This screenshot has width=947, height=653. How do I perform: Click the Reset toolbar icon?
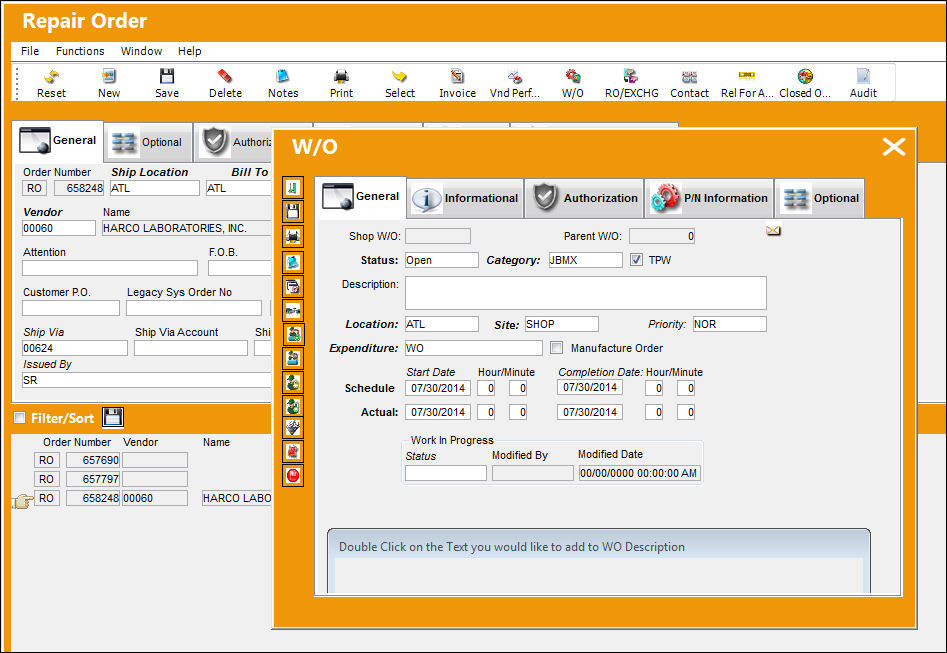click(x=51, y=83)
